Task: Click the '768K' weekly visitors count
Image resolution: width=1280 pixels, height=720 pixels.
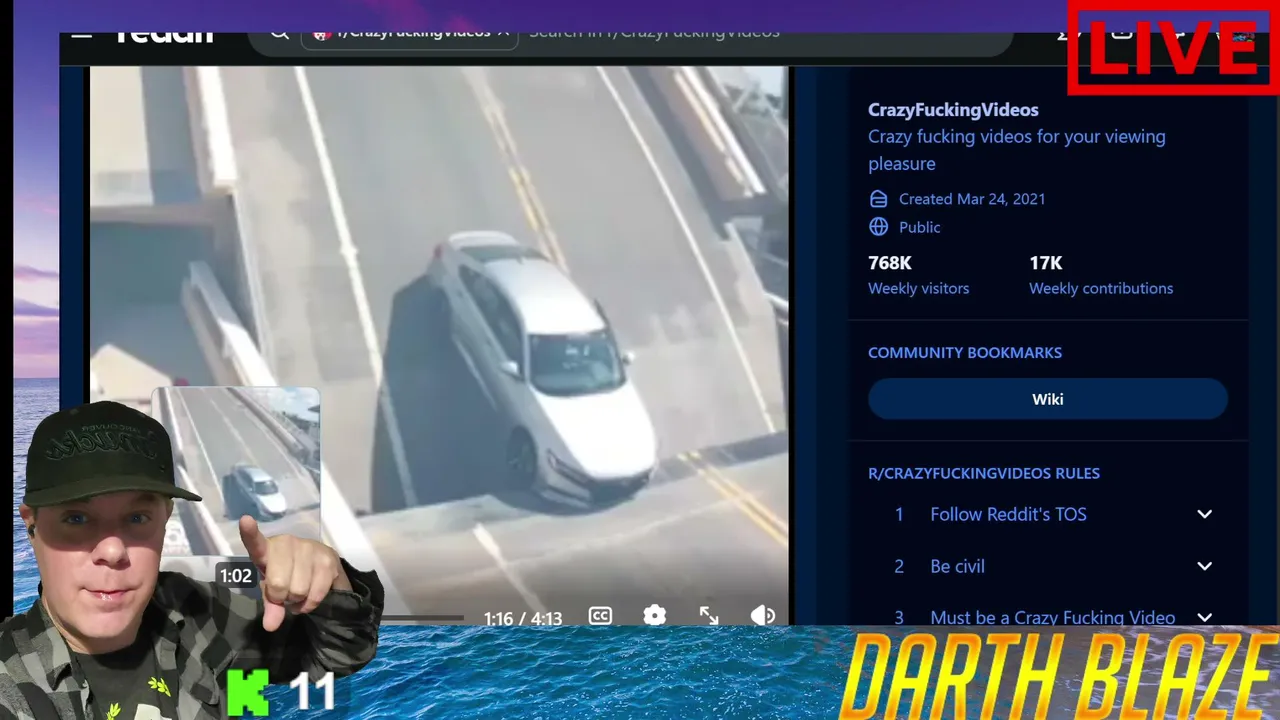Action: point(890,263)
